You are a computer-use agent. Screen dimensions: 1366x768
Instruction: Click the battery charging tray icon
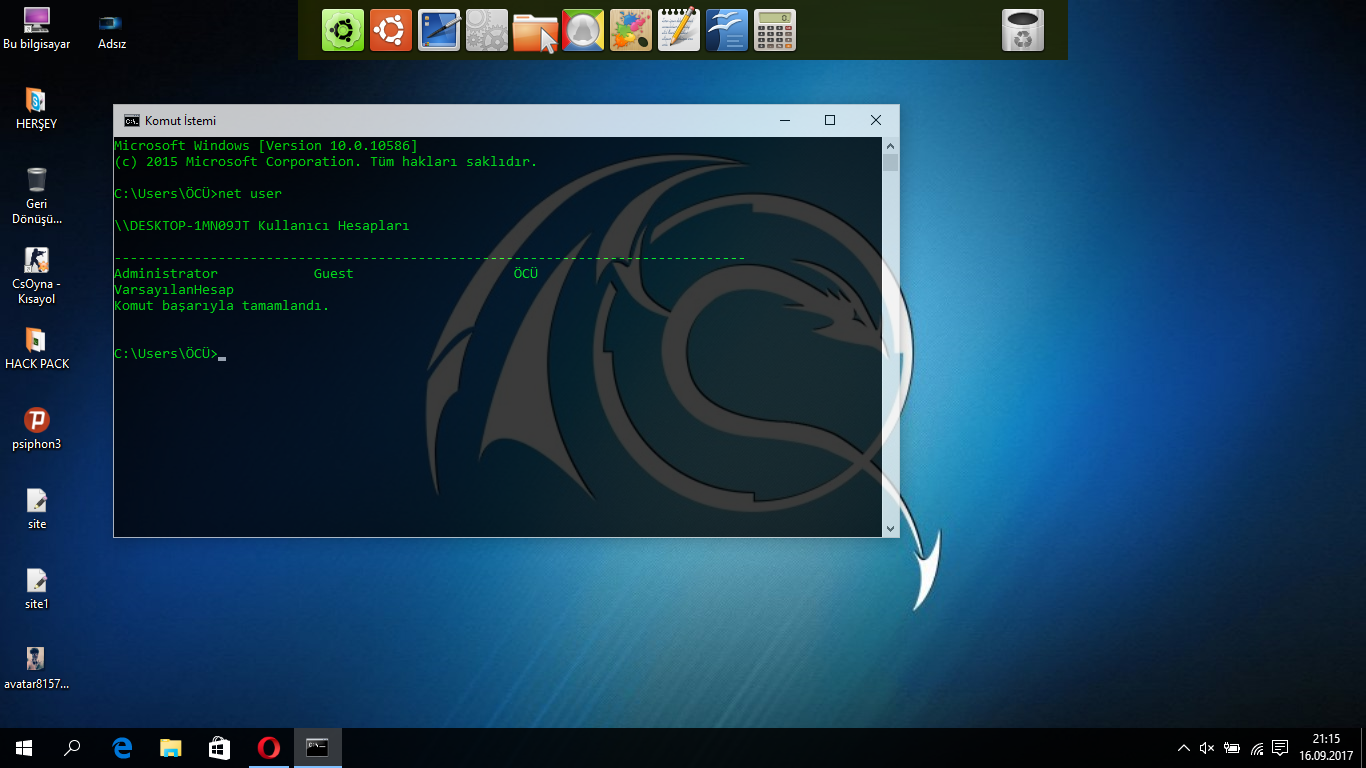coord(1232,748)
